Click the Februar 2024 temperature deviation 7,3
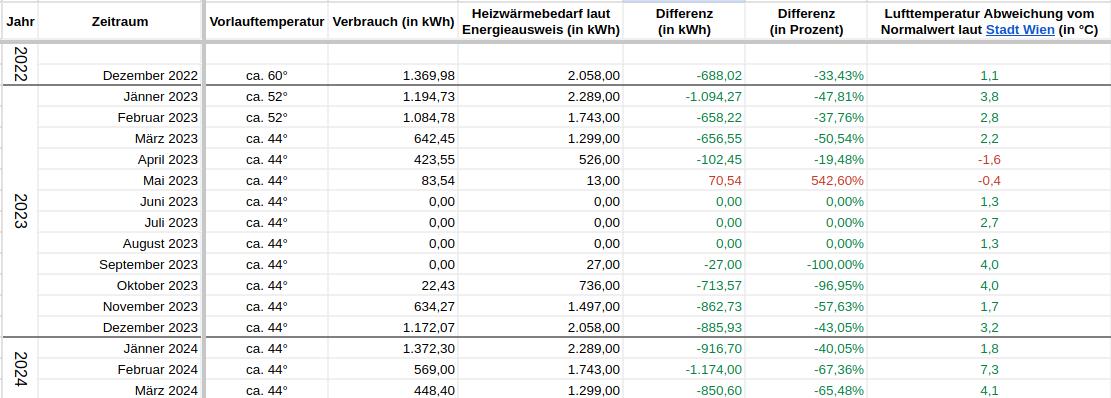1111x398 pixels. point(989,370)
